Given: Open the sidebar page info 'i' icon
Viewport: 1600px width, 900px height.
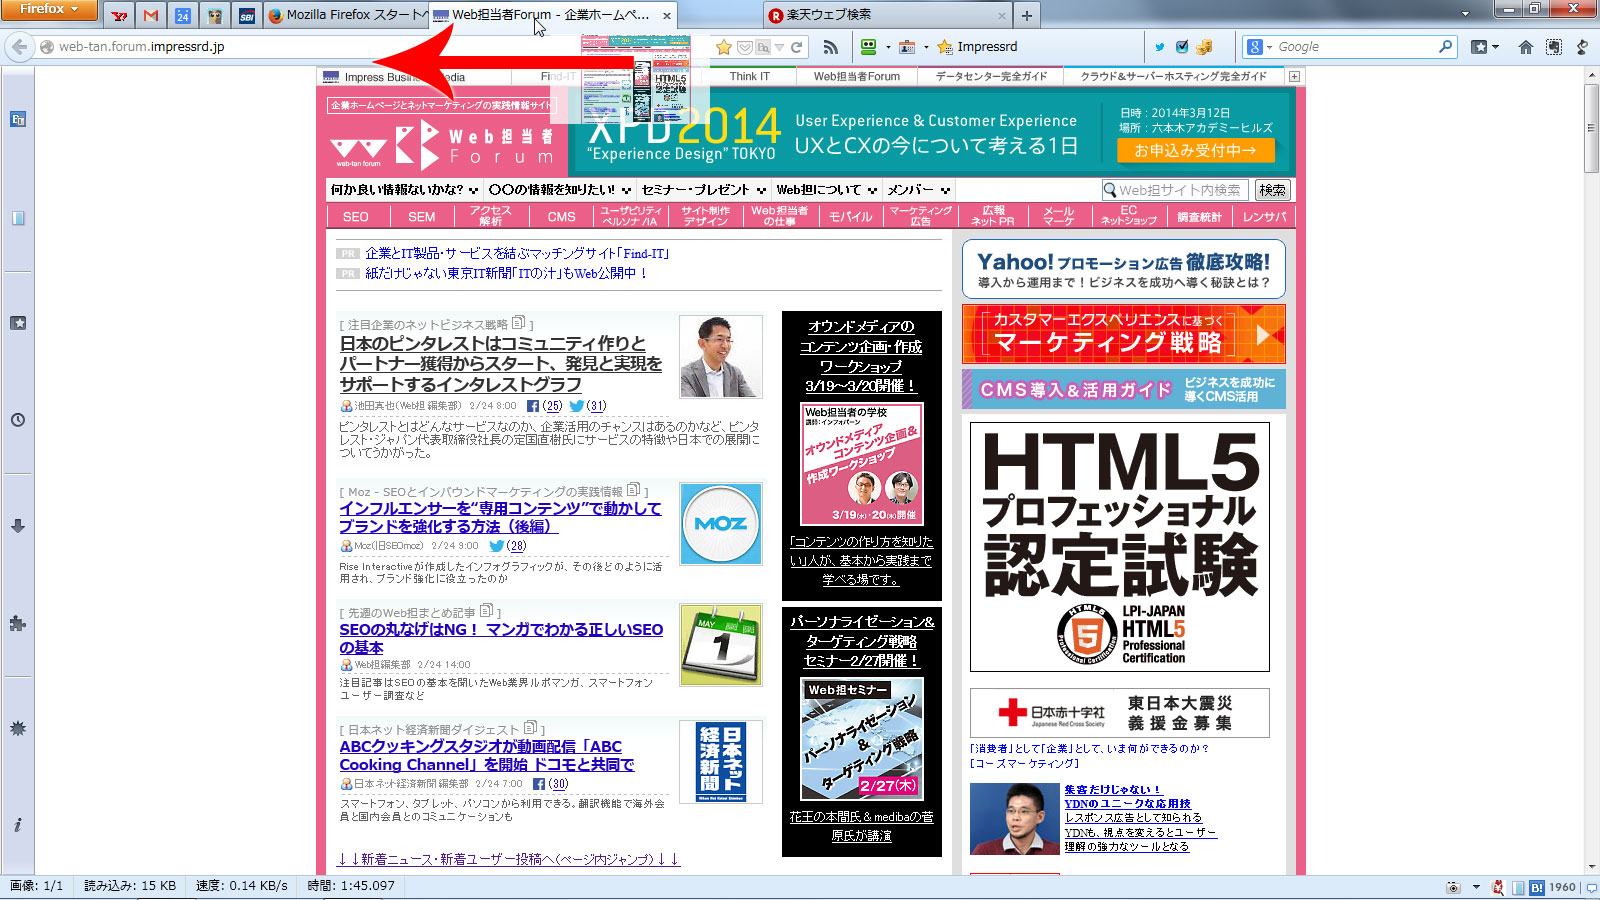Looking at the screenshot, I should (18, 825).
